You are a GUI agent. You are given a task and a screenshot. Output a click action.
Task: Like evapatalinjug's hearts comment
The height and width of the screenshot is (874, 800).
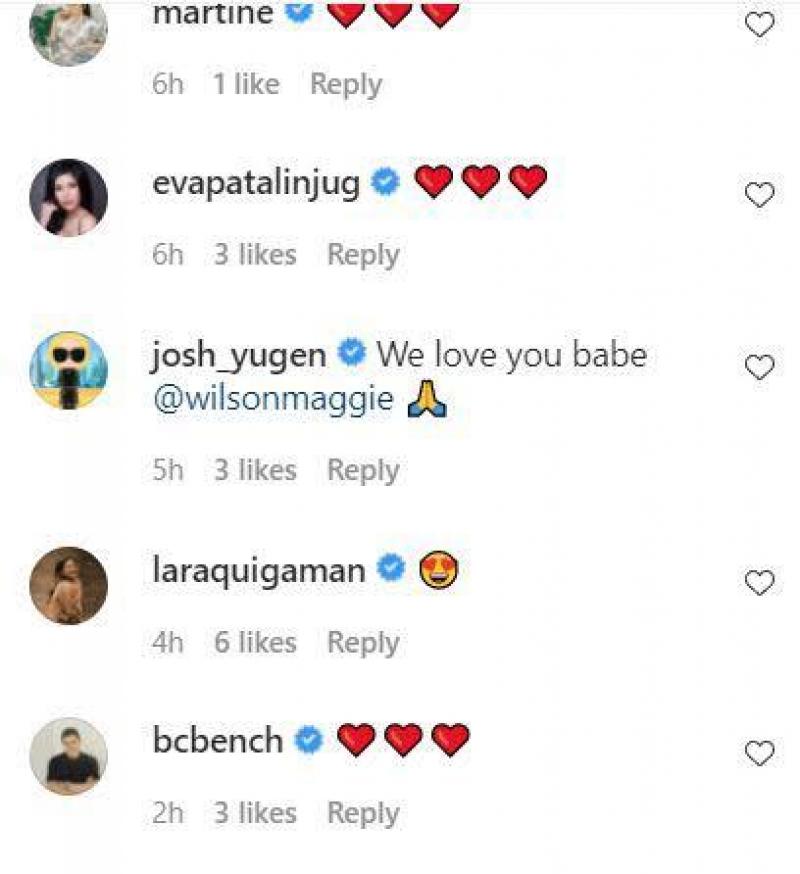pos(760,195)
